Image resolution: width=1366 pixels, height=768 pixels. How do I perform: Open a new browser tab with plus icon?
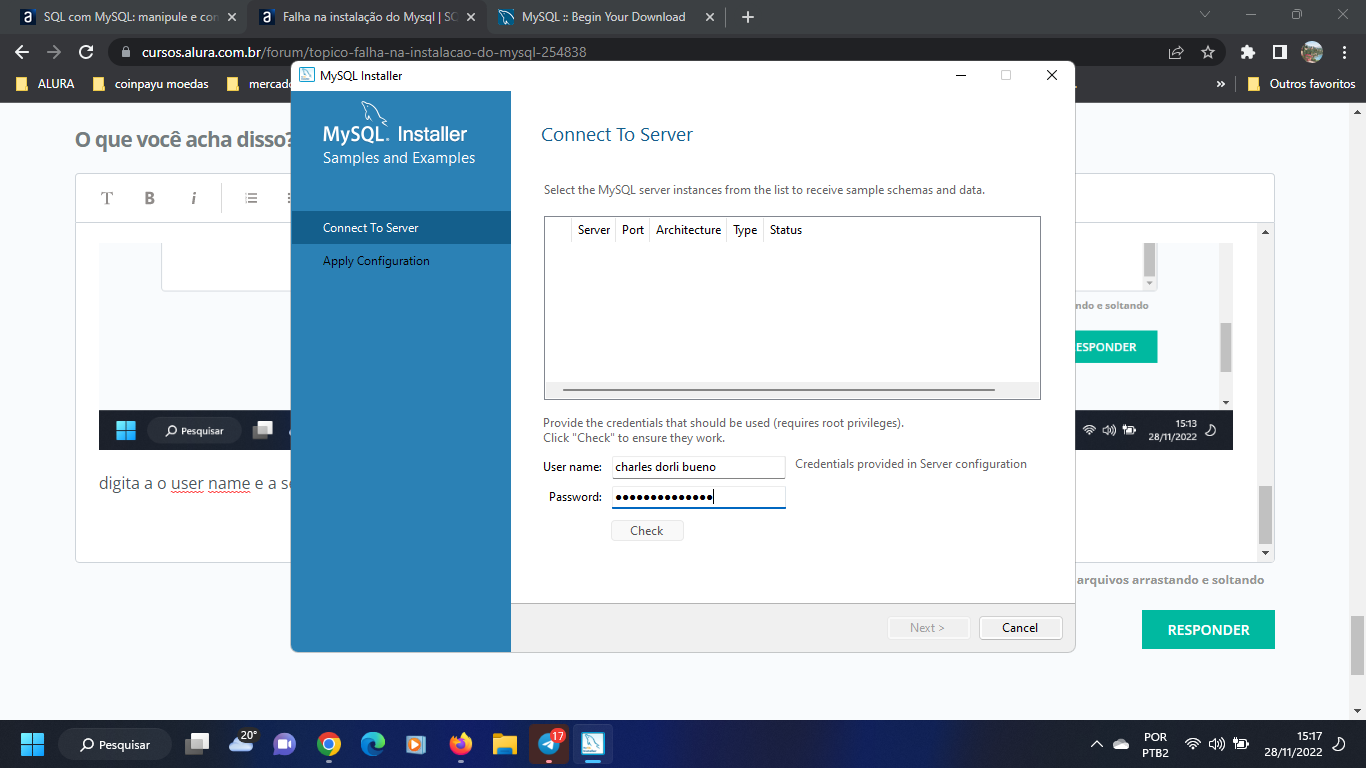748,17
